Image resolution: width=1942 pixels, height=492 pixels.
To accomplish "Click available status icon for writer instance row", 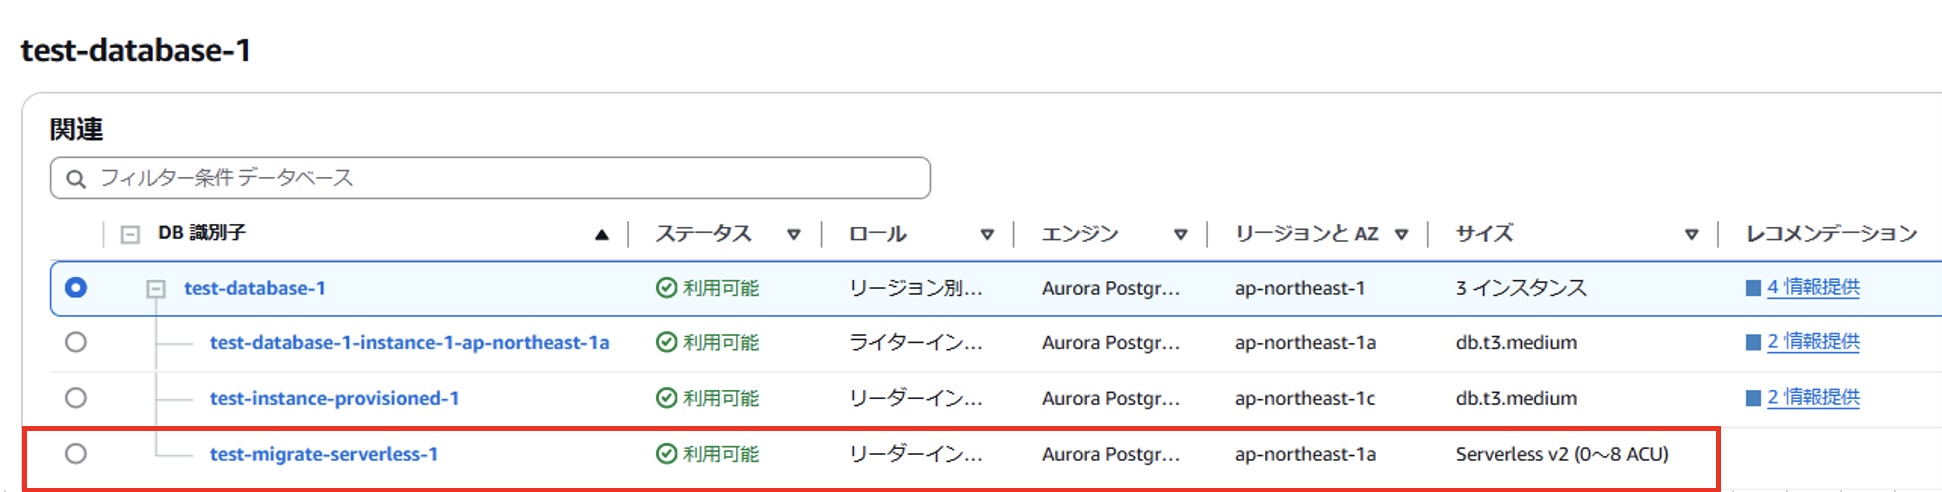I will click(x=667, y=342).
